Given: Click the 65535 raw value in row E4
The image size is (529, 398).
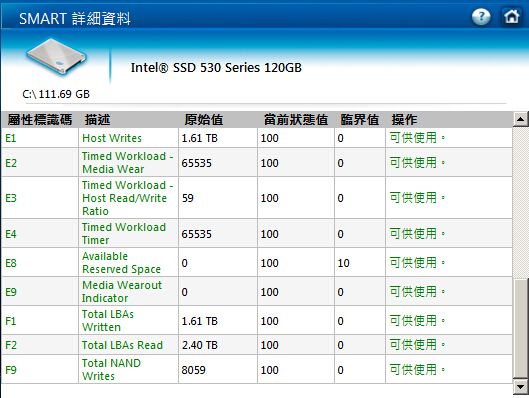Looking at the screenshot, I should (x=197, y=234).
